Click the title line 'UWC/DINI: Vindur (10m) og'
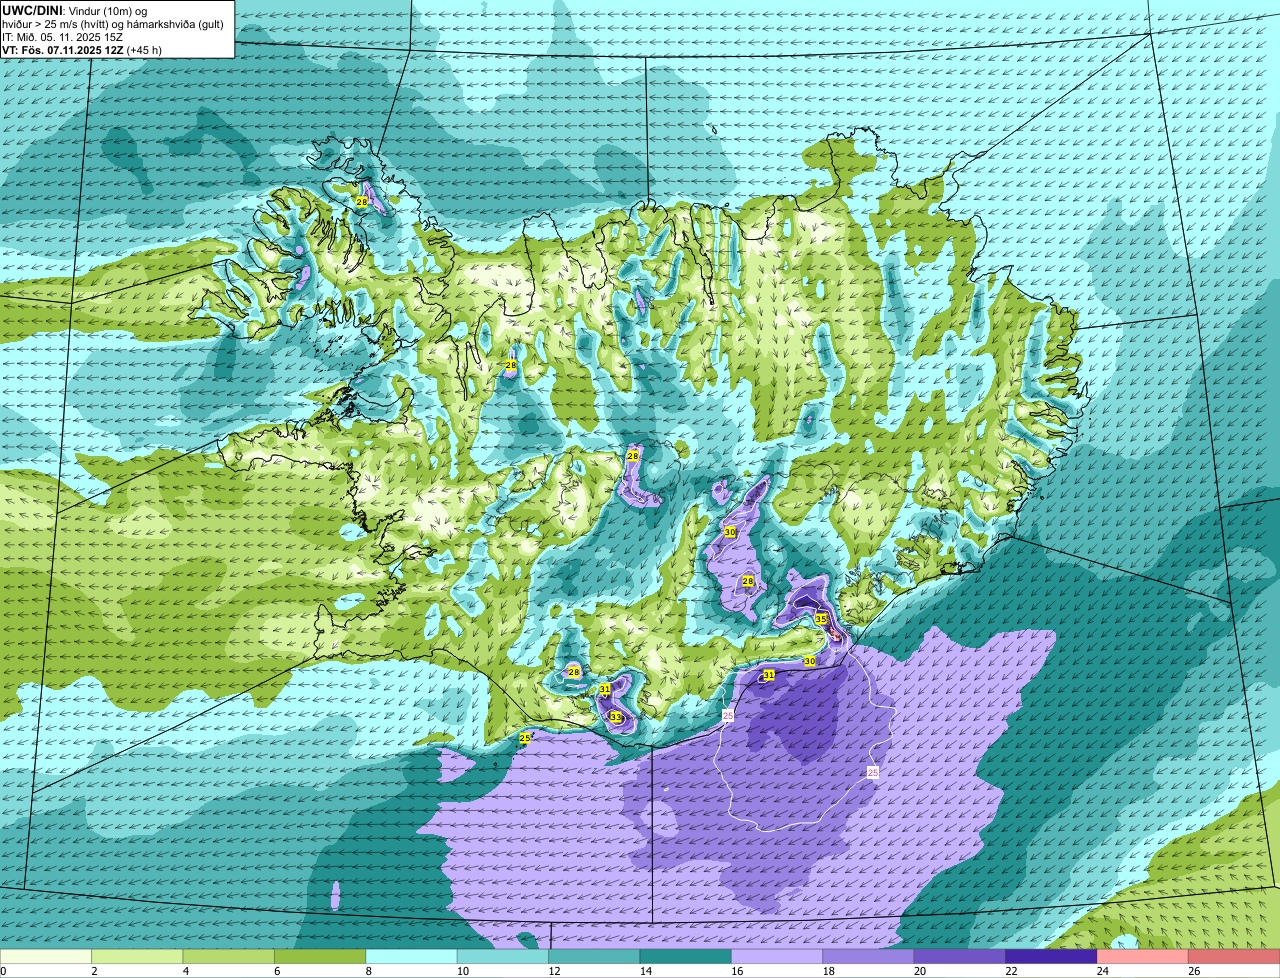 point(74,10)
